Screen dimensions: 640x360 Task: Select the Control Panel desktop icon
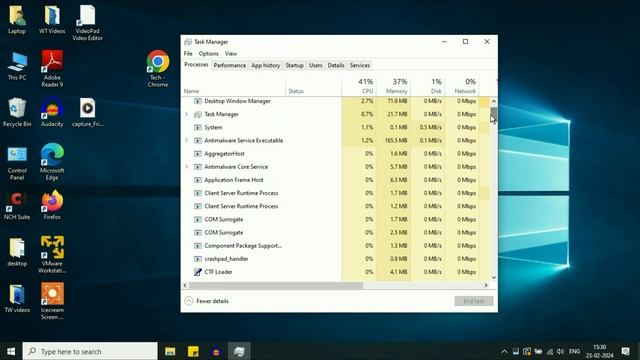pos(17,163)
